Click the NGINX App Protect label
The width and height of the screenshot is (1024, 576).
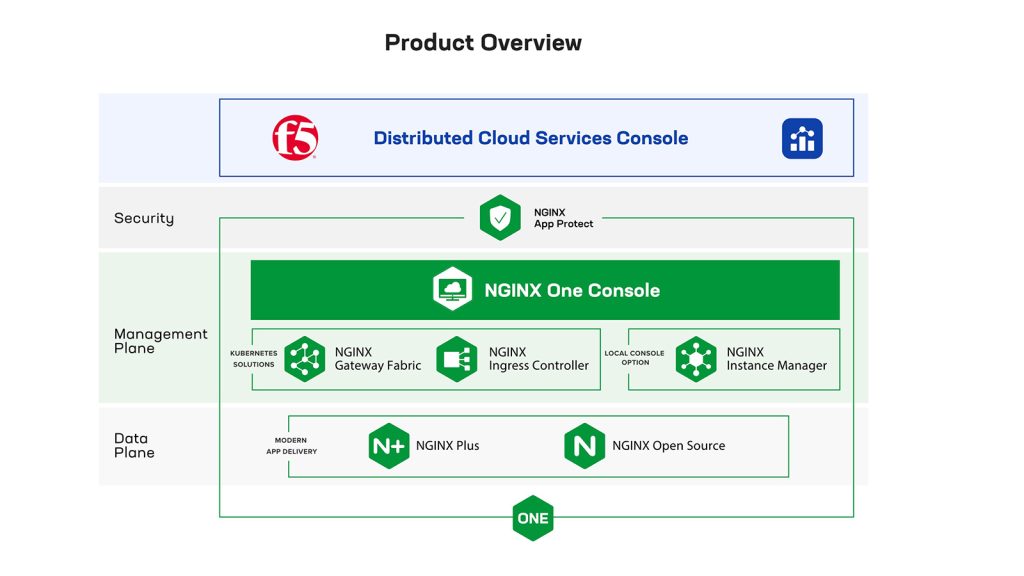pyautogui.click(x=564, y=218)
